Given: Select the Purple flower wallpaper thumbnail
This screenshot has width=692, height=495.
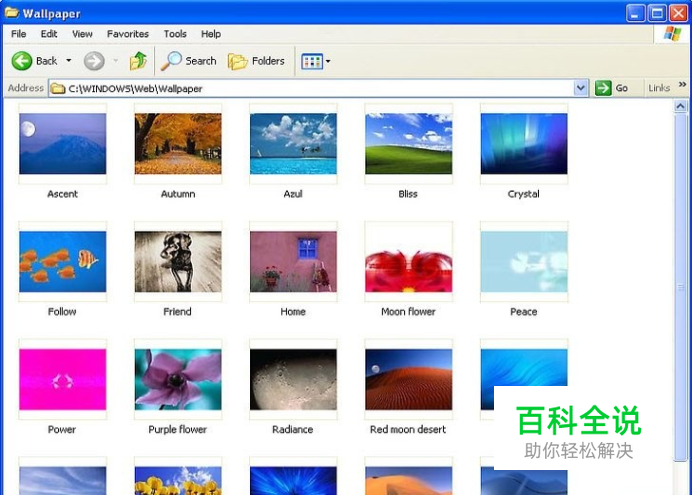Looking at the screenshot, I should click(x=178, y=379).
